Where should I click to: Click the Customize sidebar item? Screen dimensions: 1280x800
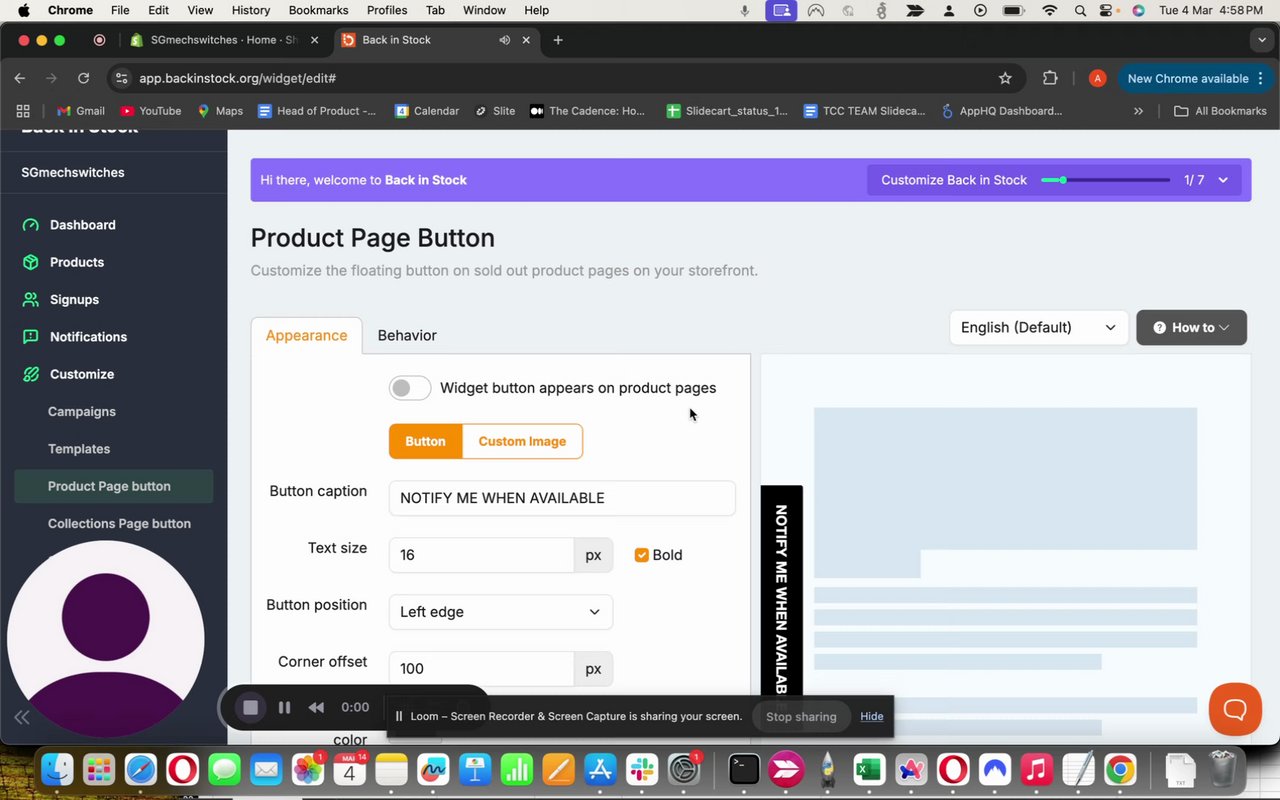(x=82, y=374)
